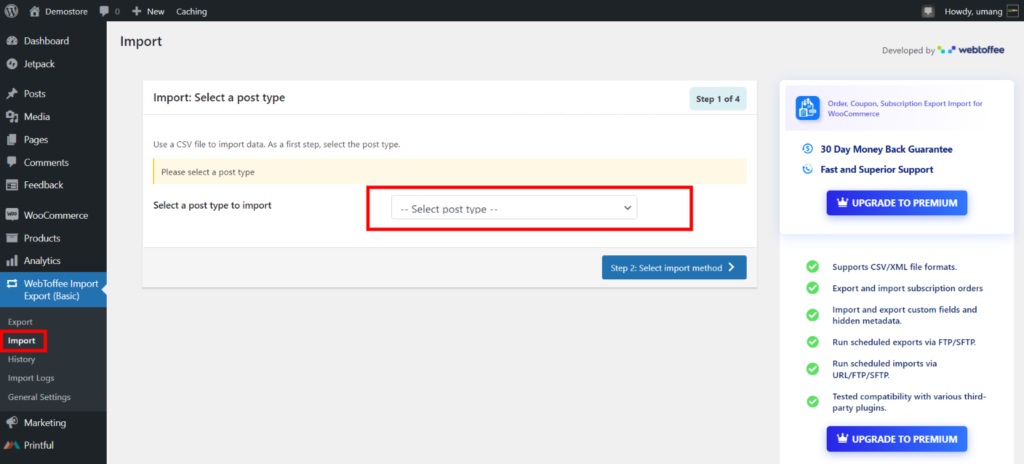
Task: Click the WebToffee logo link
Action: 971,50
